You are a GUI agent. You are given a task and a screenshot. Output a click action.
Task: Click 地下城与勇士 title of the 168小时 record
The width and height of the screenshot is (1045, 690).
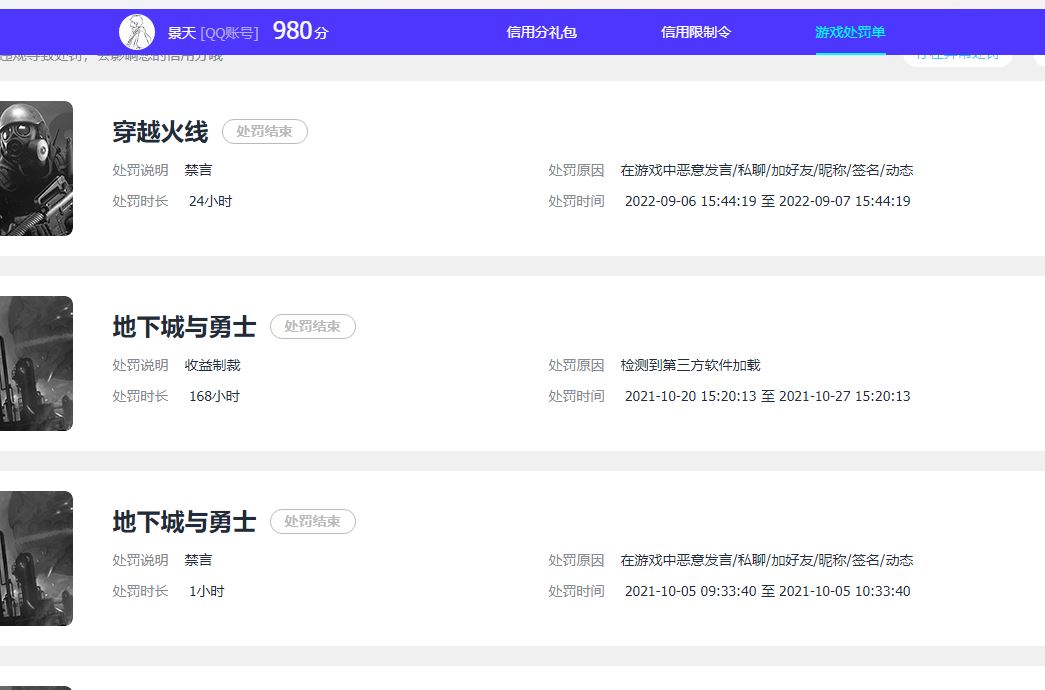[184, 327]
